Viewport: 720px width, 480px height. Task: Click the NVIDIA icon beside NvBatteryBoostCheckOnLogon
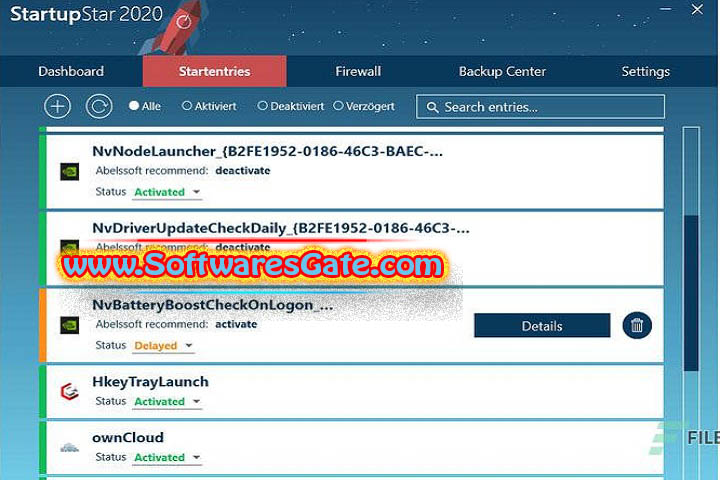70,325
